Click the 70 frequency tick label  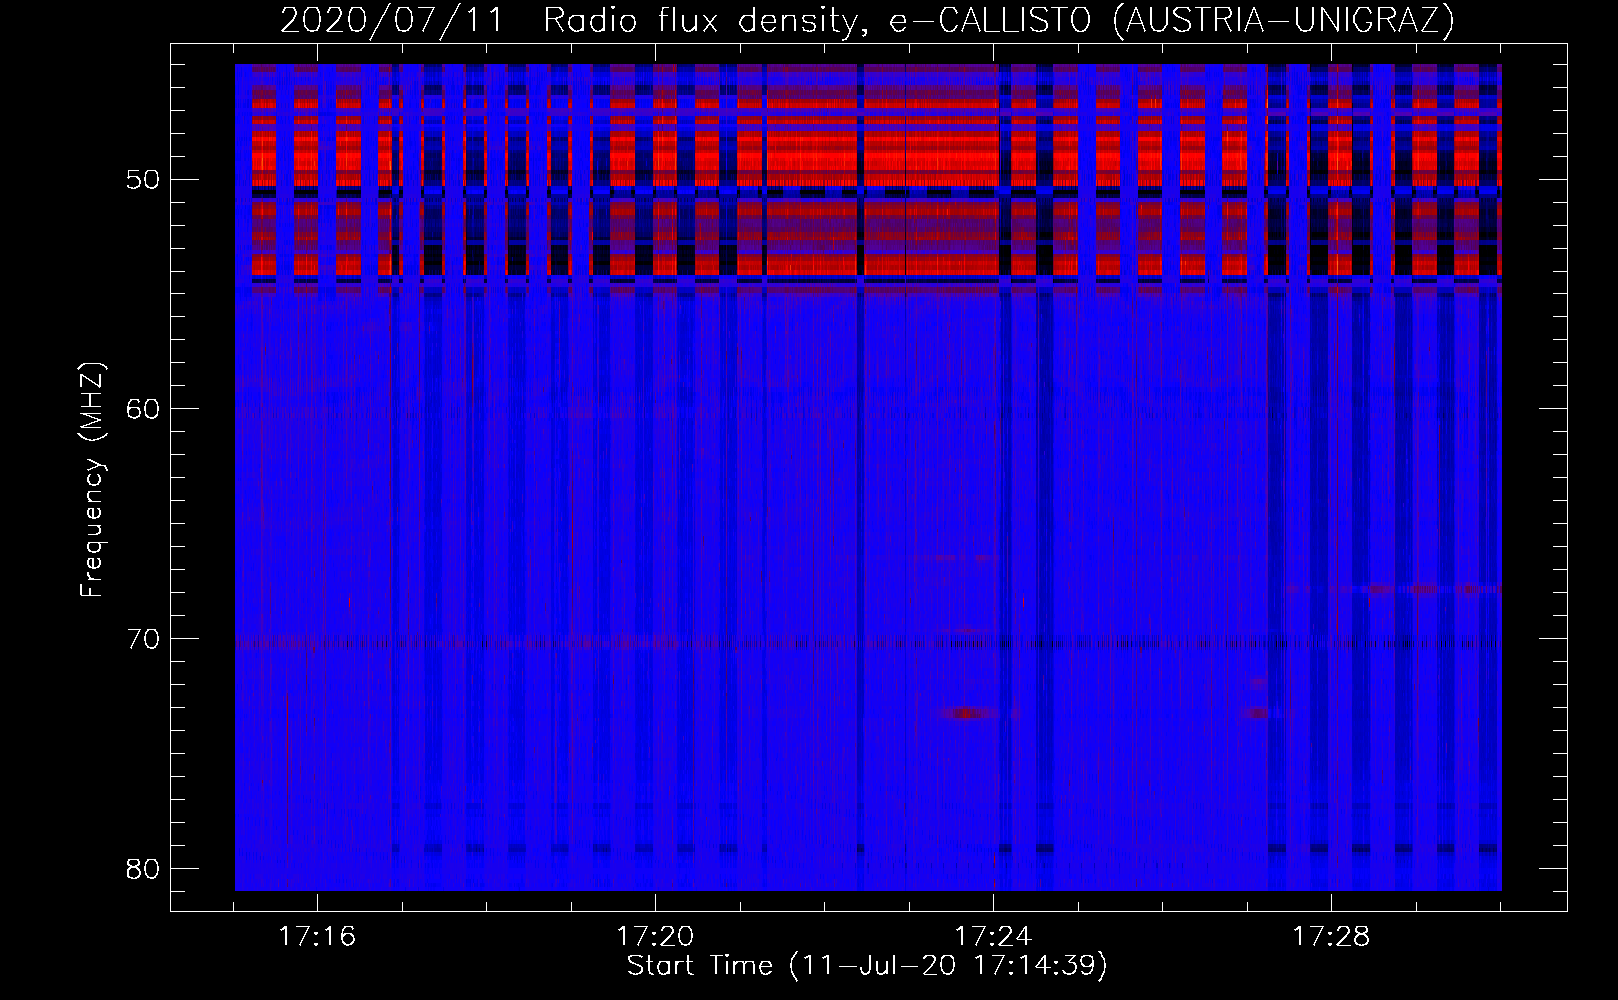(143, 639)
